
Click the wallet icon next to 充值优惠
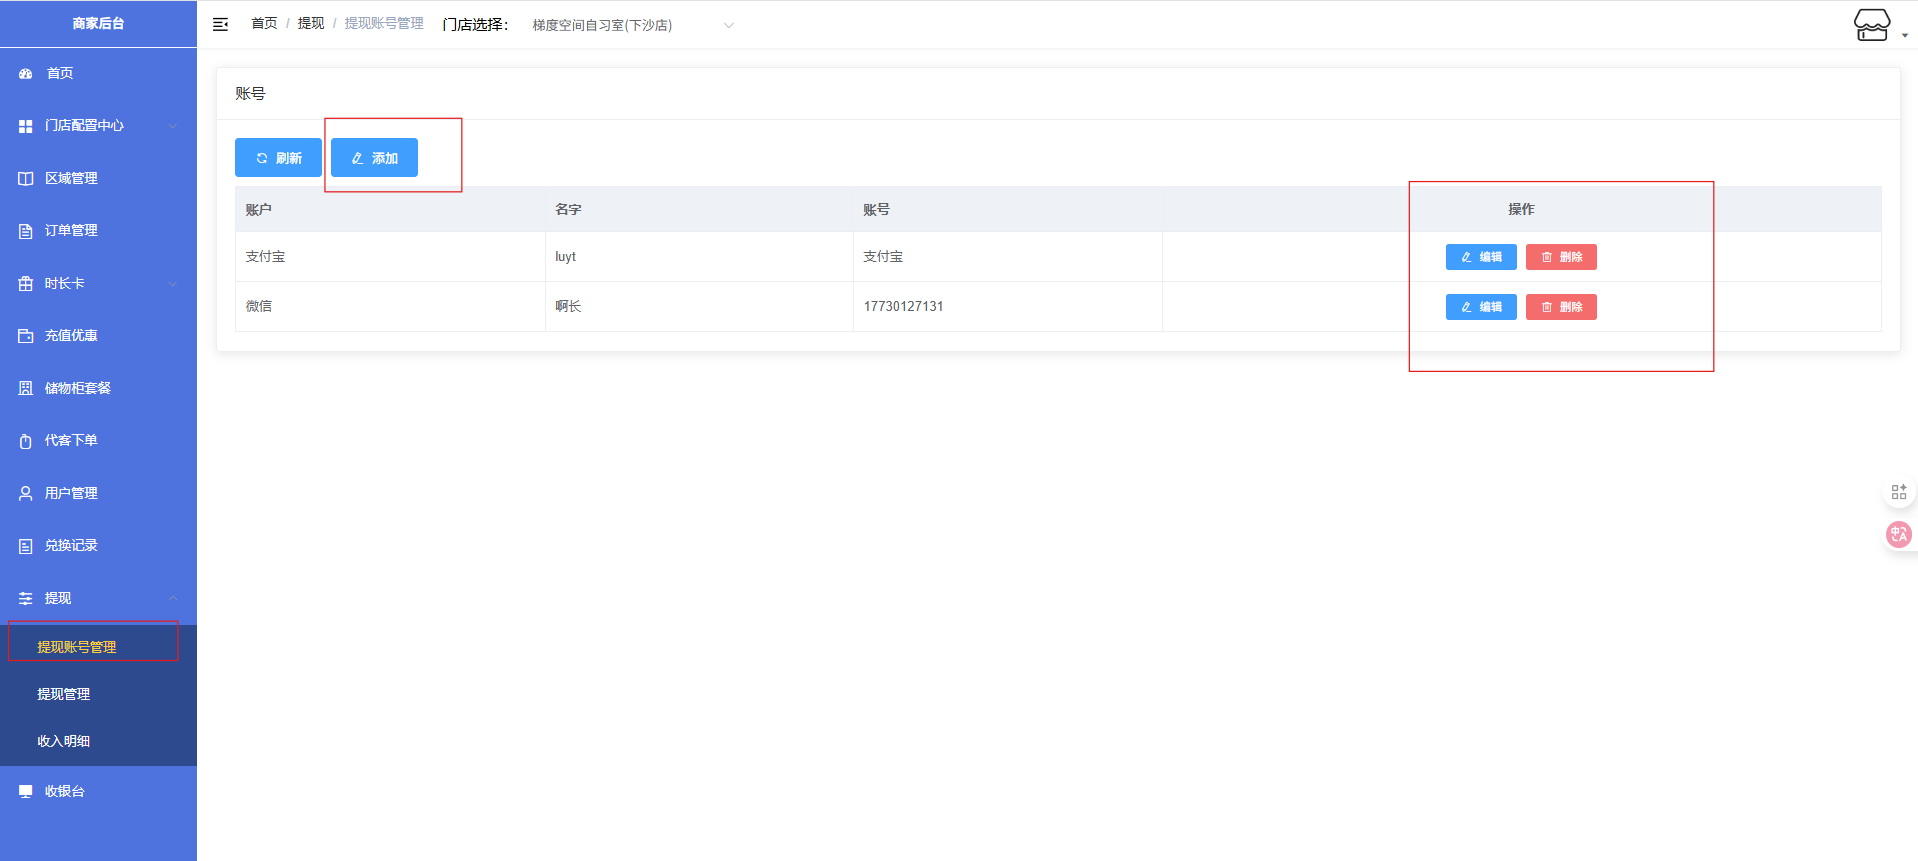pyautogui.click(x=26, y=336)
